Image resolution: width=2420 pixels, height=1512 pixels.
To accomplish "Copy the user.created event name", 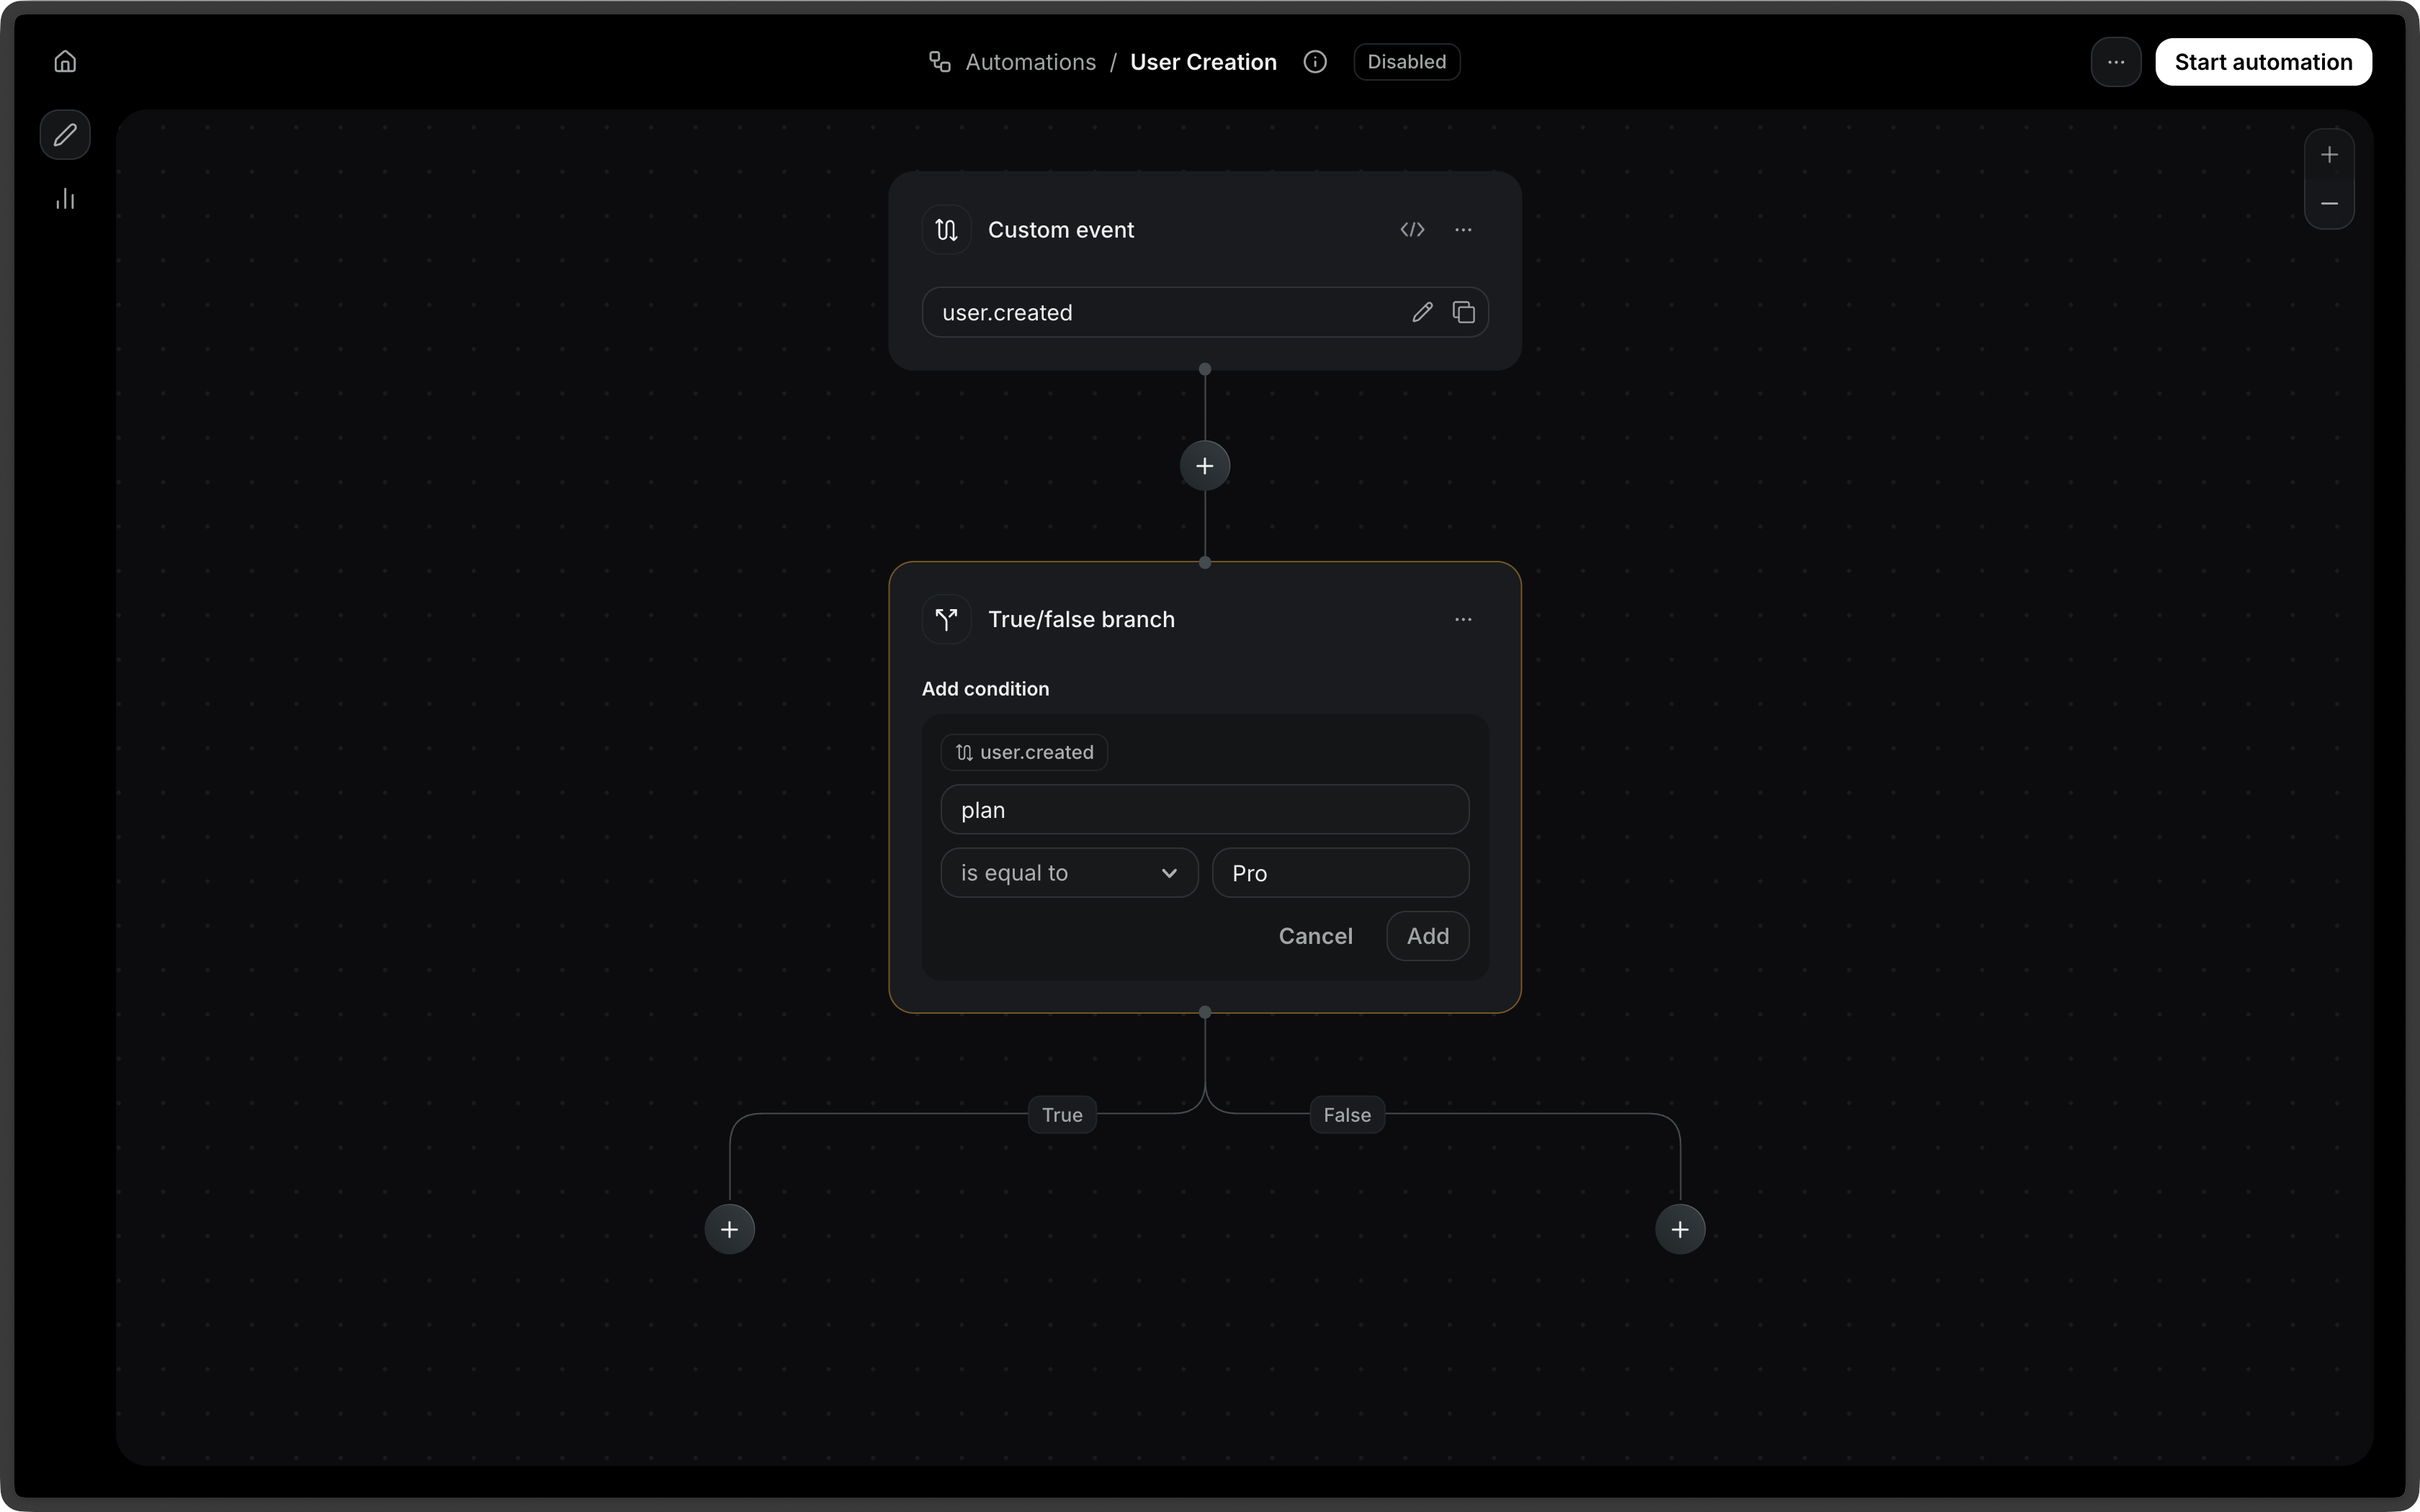I will pyautogui.click(x=1463, y=312).
